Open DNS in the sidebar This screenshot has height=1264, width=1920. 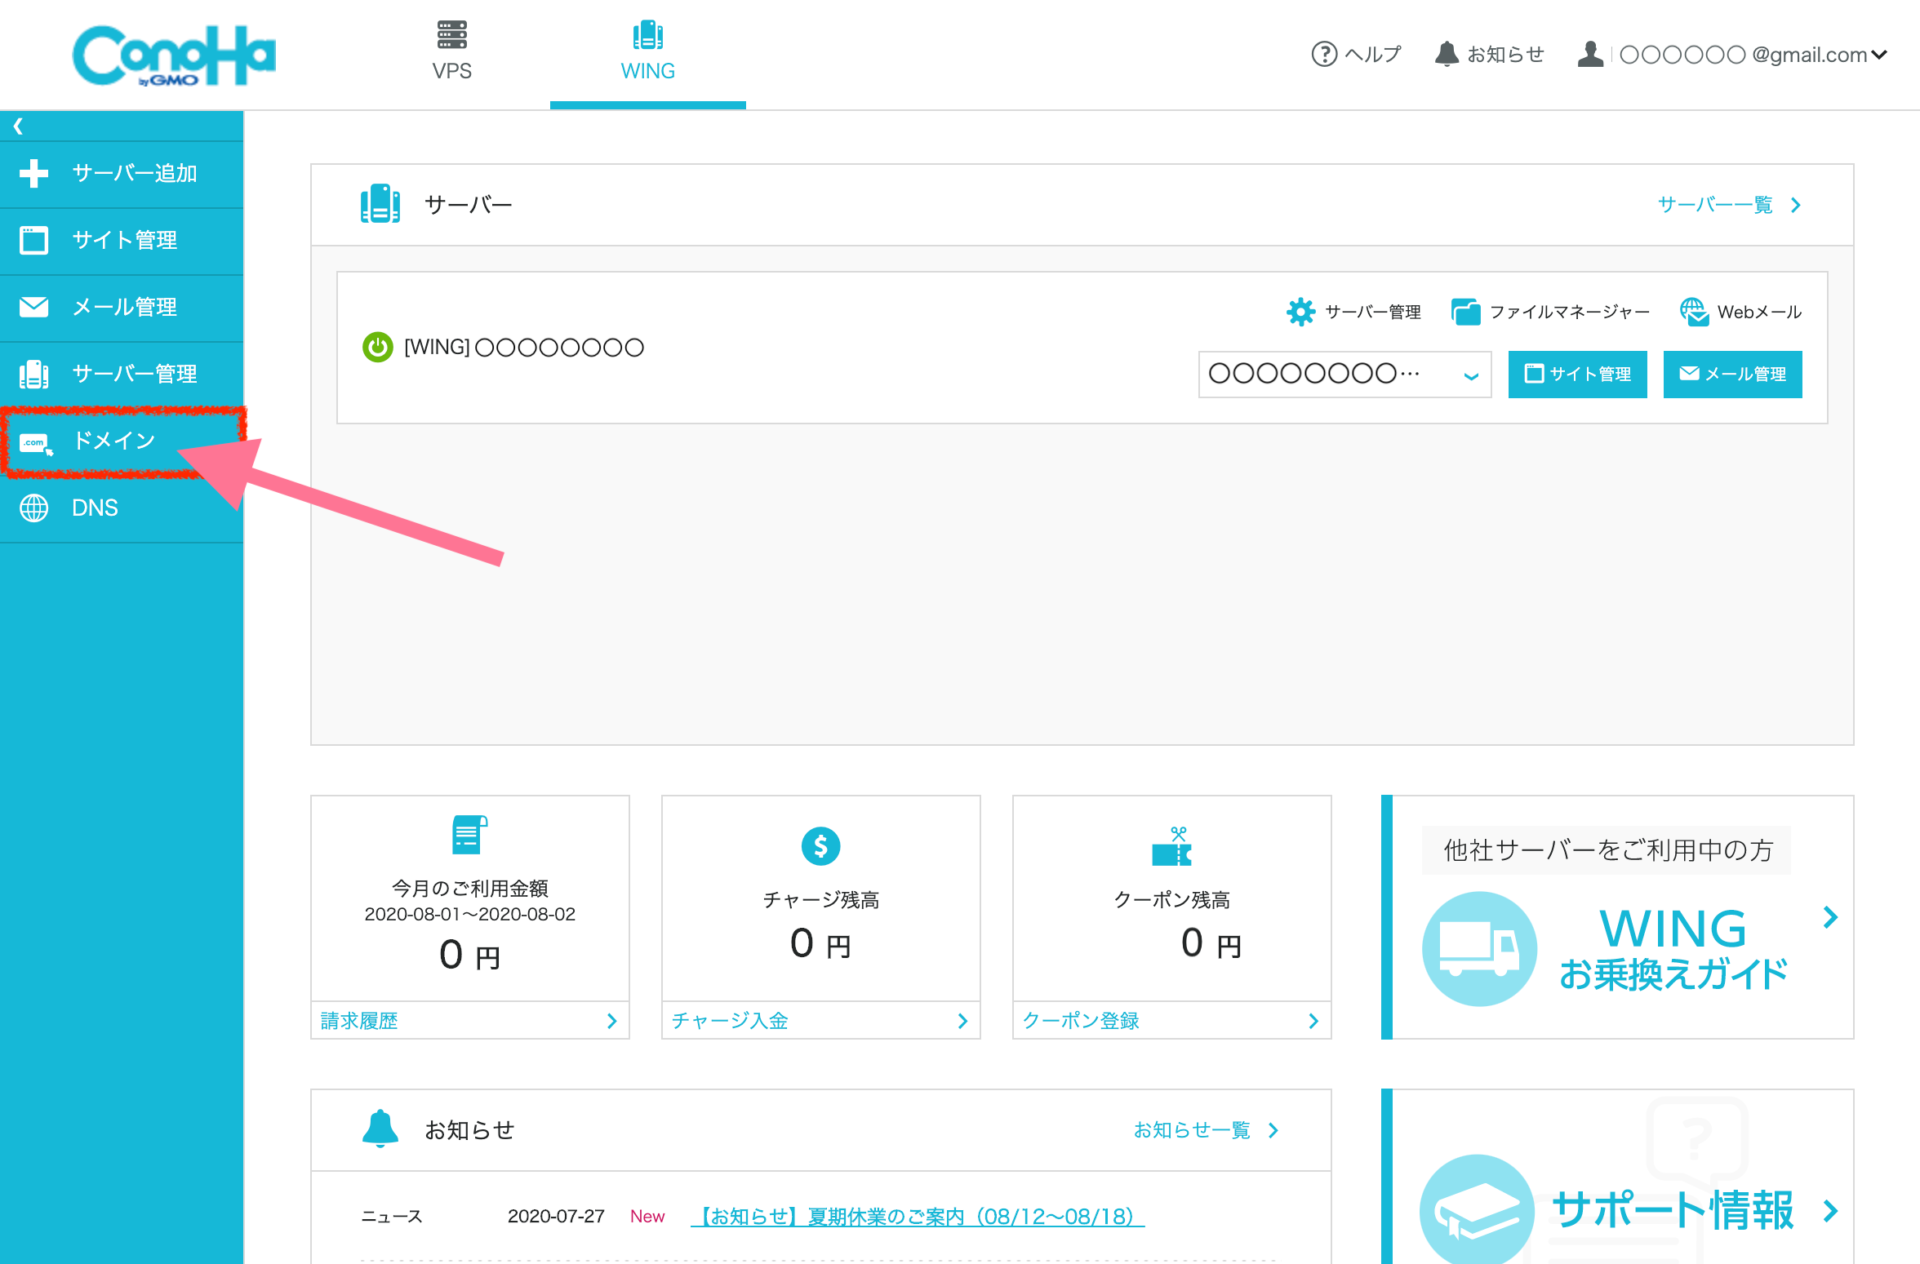point(121,509)
